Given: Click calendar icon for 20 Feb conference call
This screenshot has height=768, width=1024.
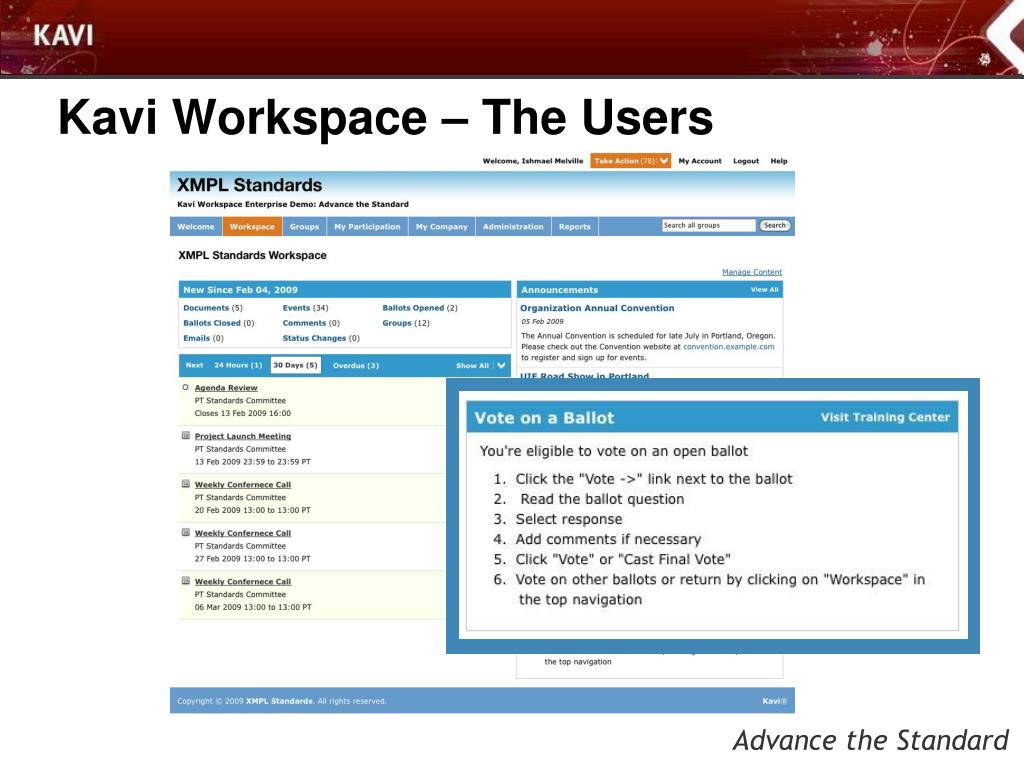Looking at the screenshot, I should tap(185, 484).
